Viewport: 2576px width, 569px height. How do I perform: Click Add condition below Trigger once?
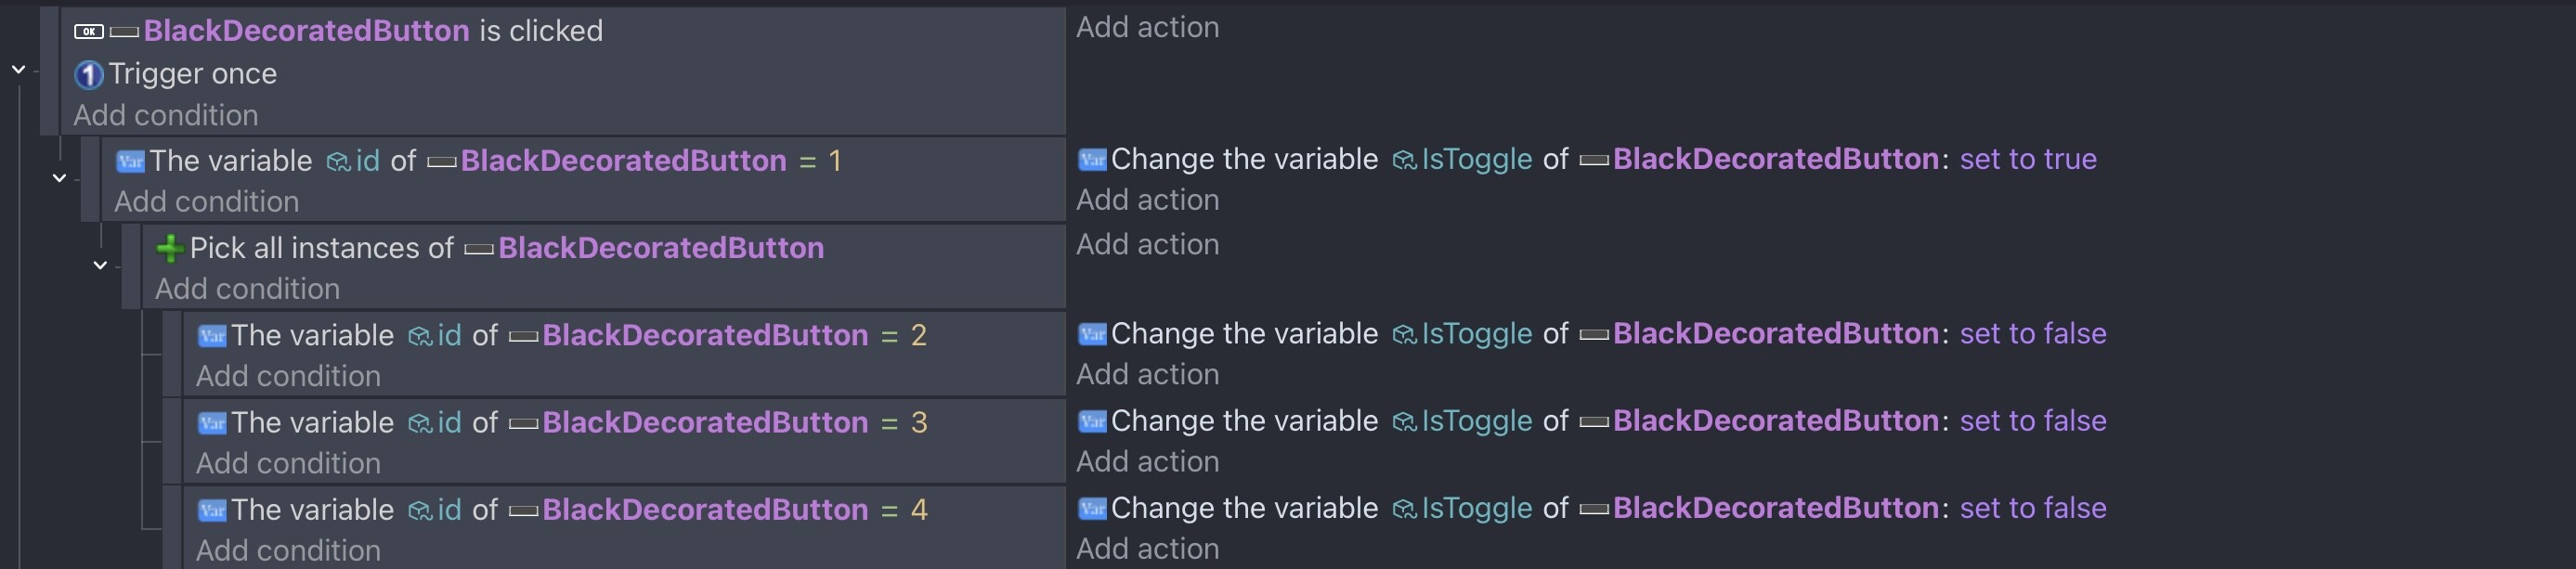click(166, 116)
